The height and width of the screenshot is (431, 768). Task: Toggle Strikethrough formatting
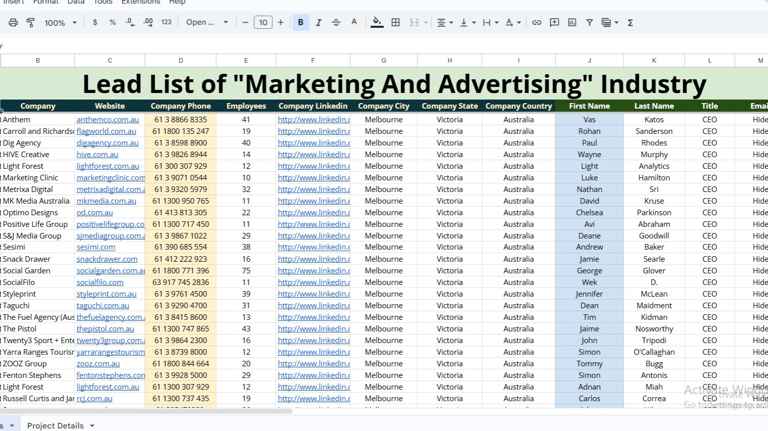[336, 22]
